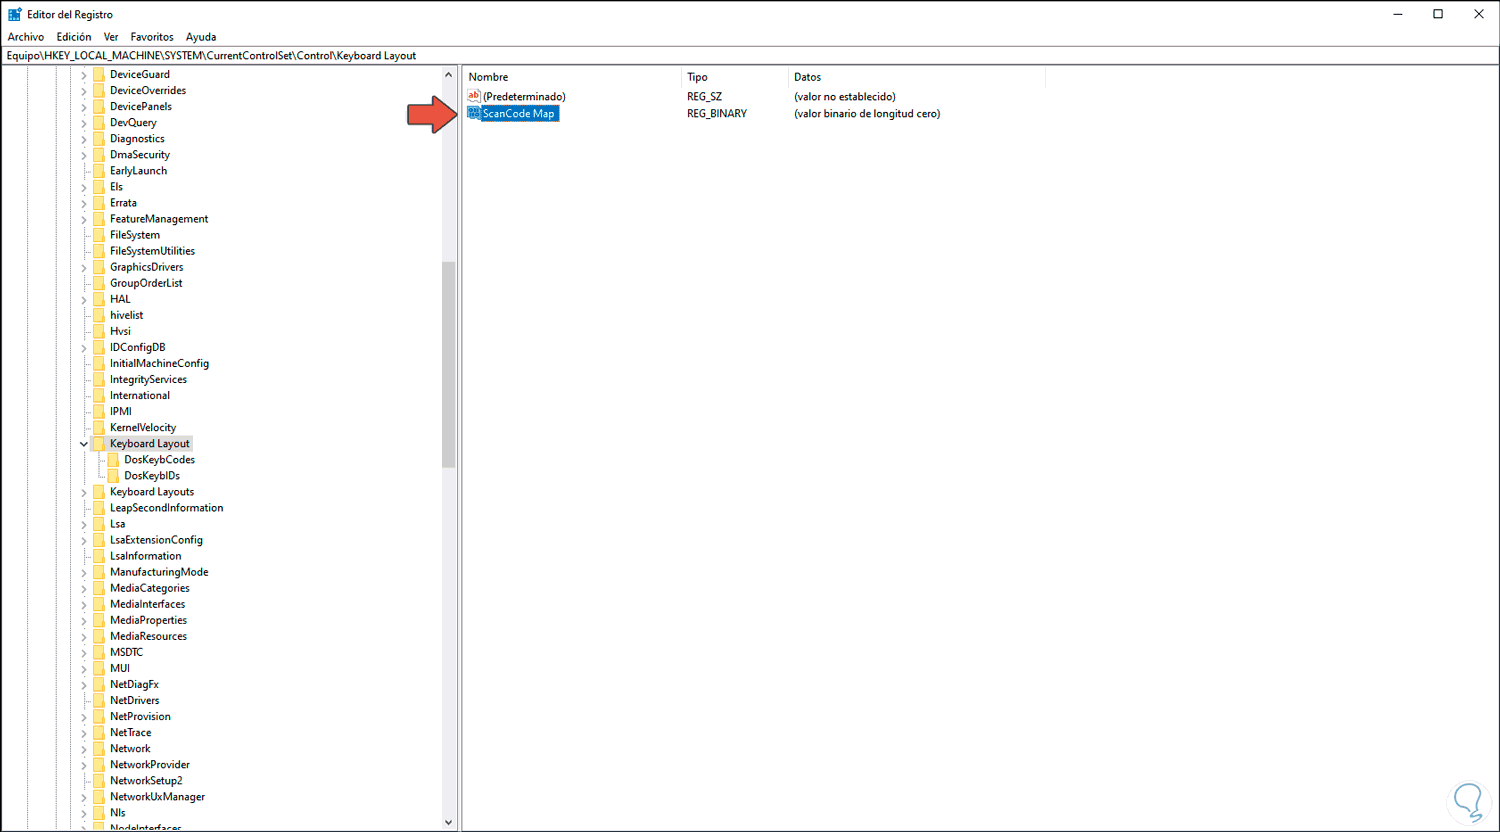
Task: Select the "FileSystemUtilities" key label
Action: [152, 251]
